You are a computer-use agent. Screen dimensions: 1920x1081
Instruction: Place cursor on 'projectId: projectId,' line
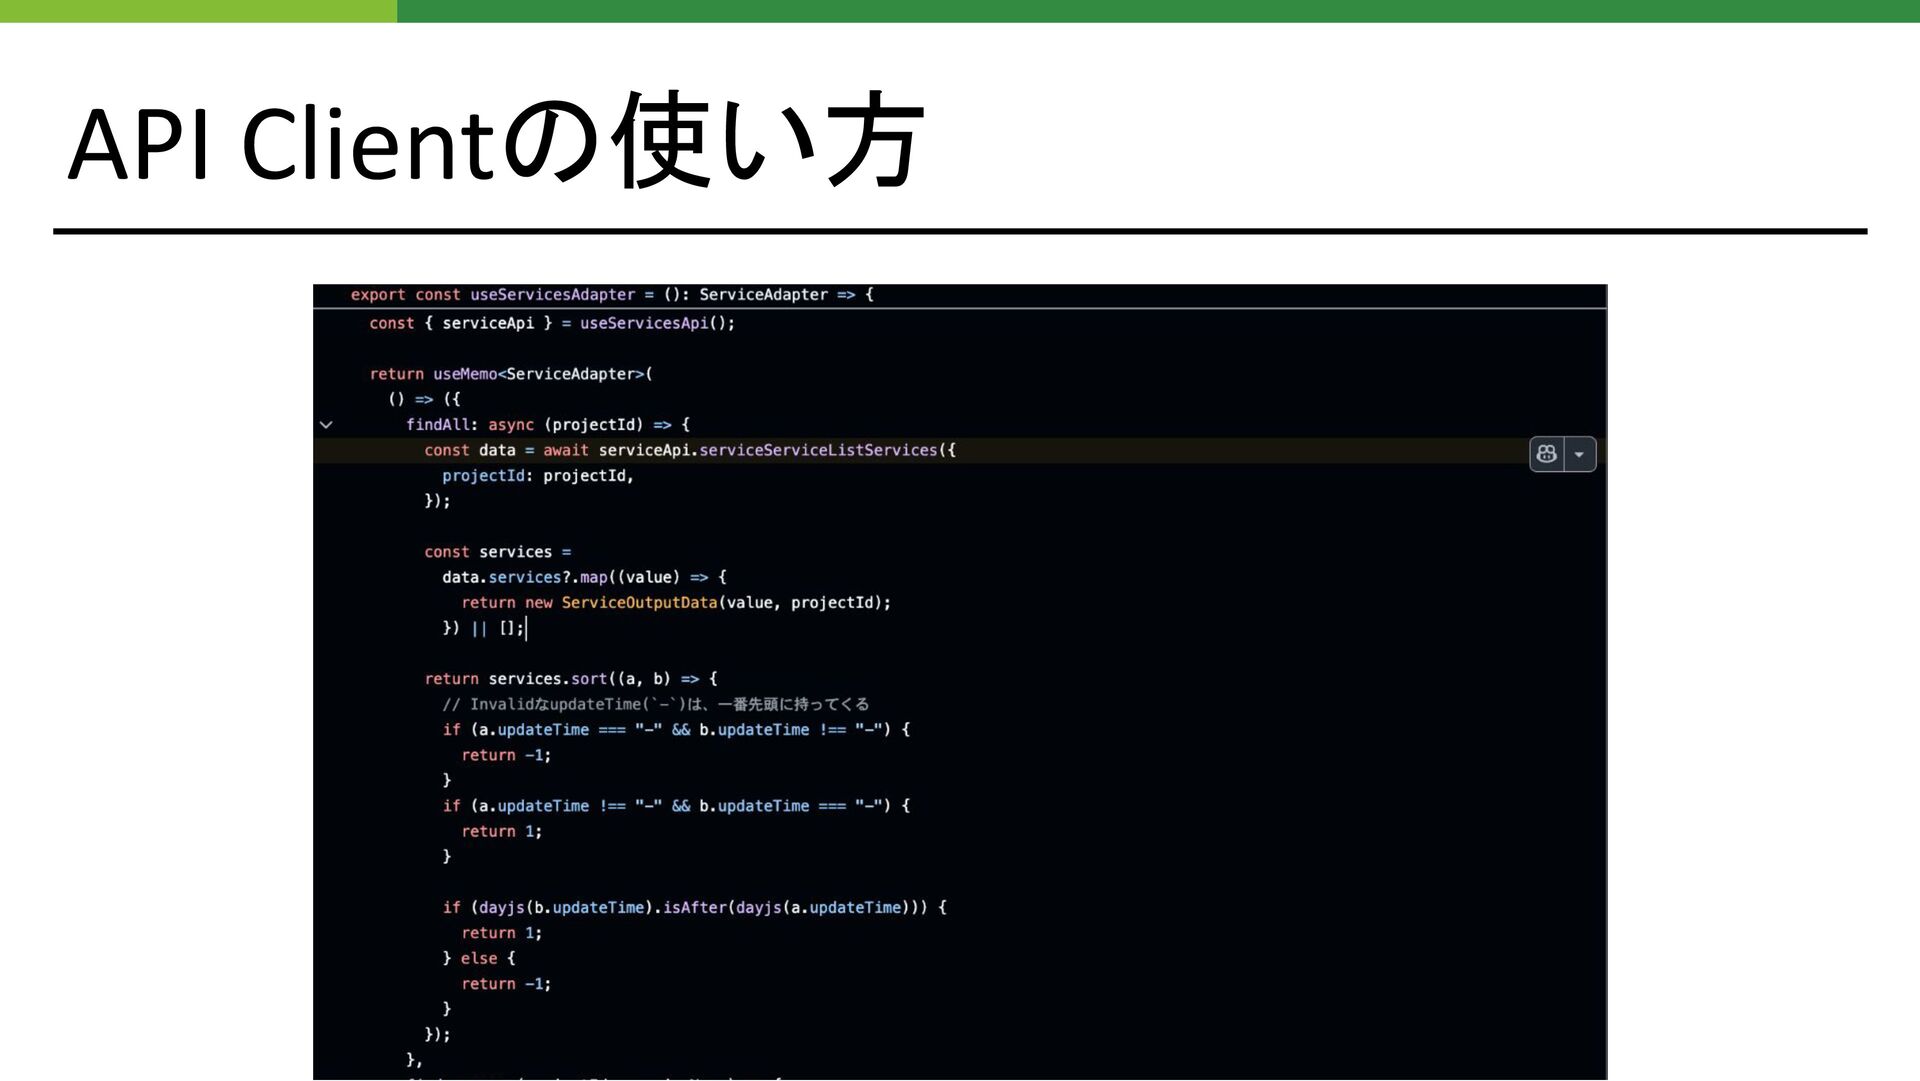pyautogui.click(x=537, y=476)
